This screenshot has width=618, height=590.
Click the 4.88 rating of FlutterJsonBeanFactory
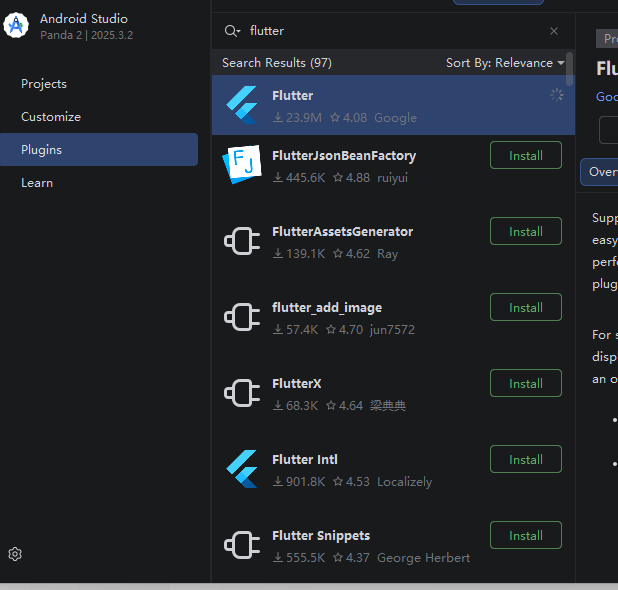(x=352, y=178)
